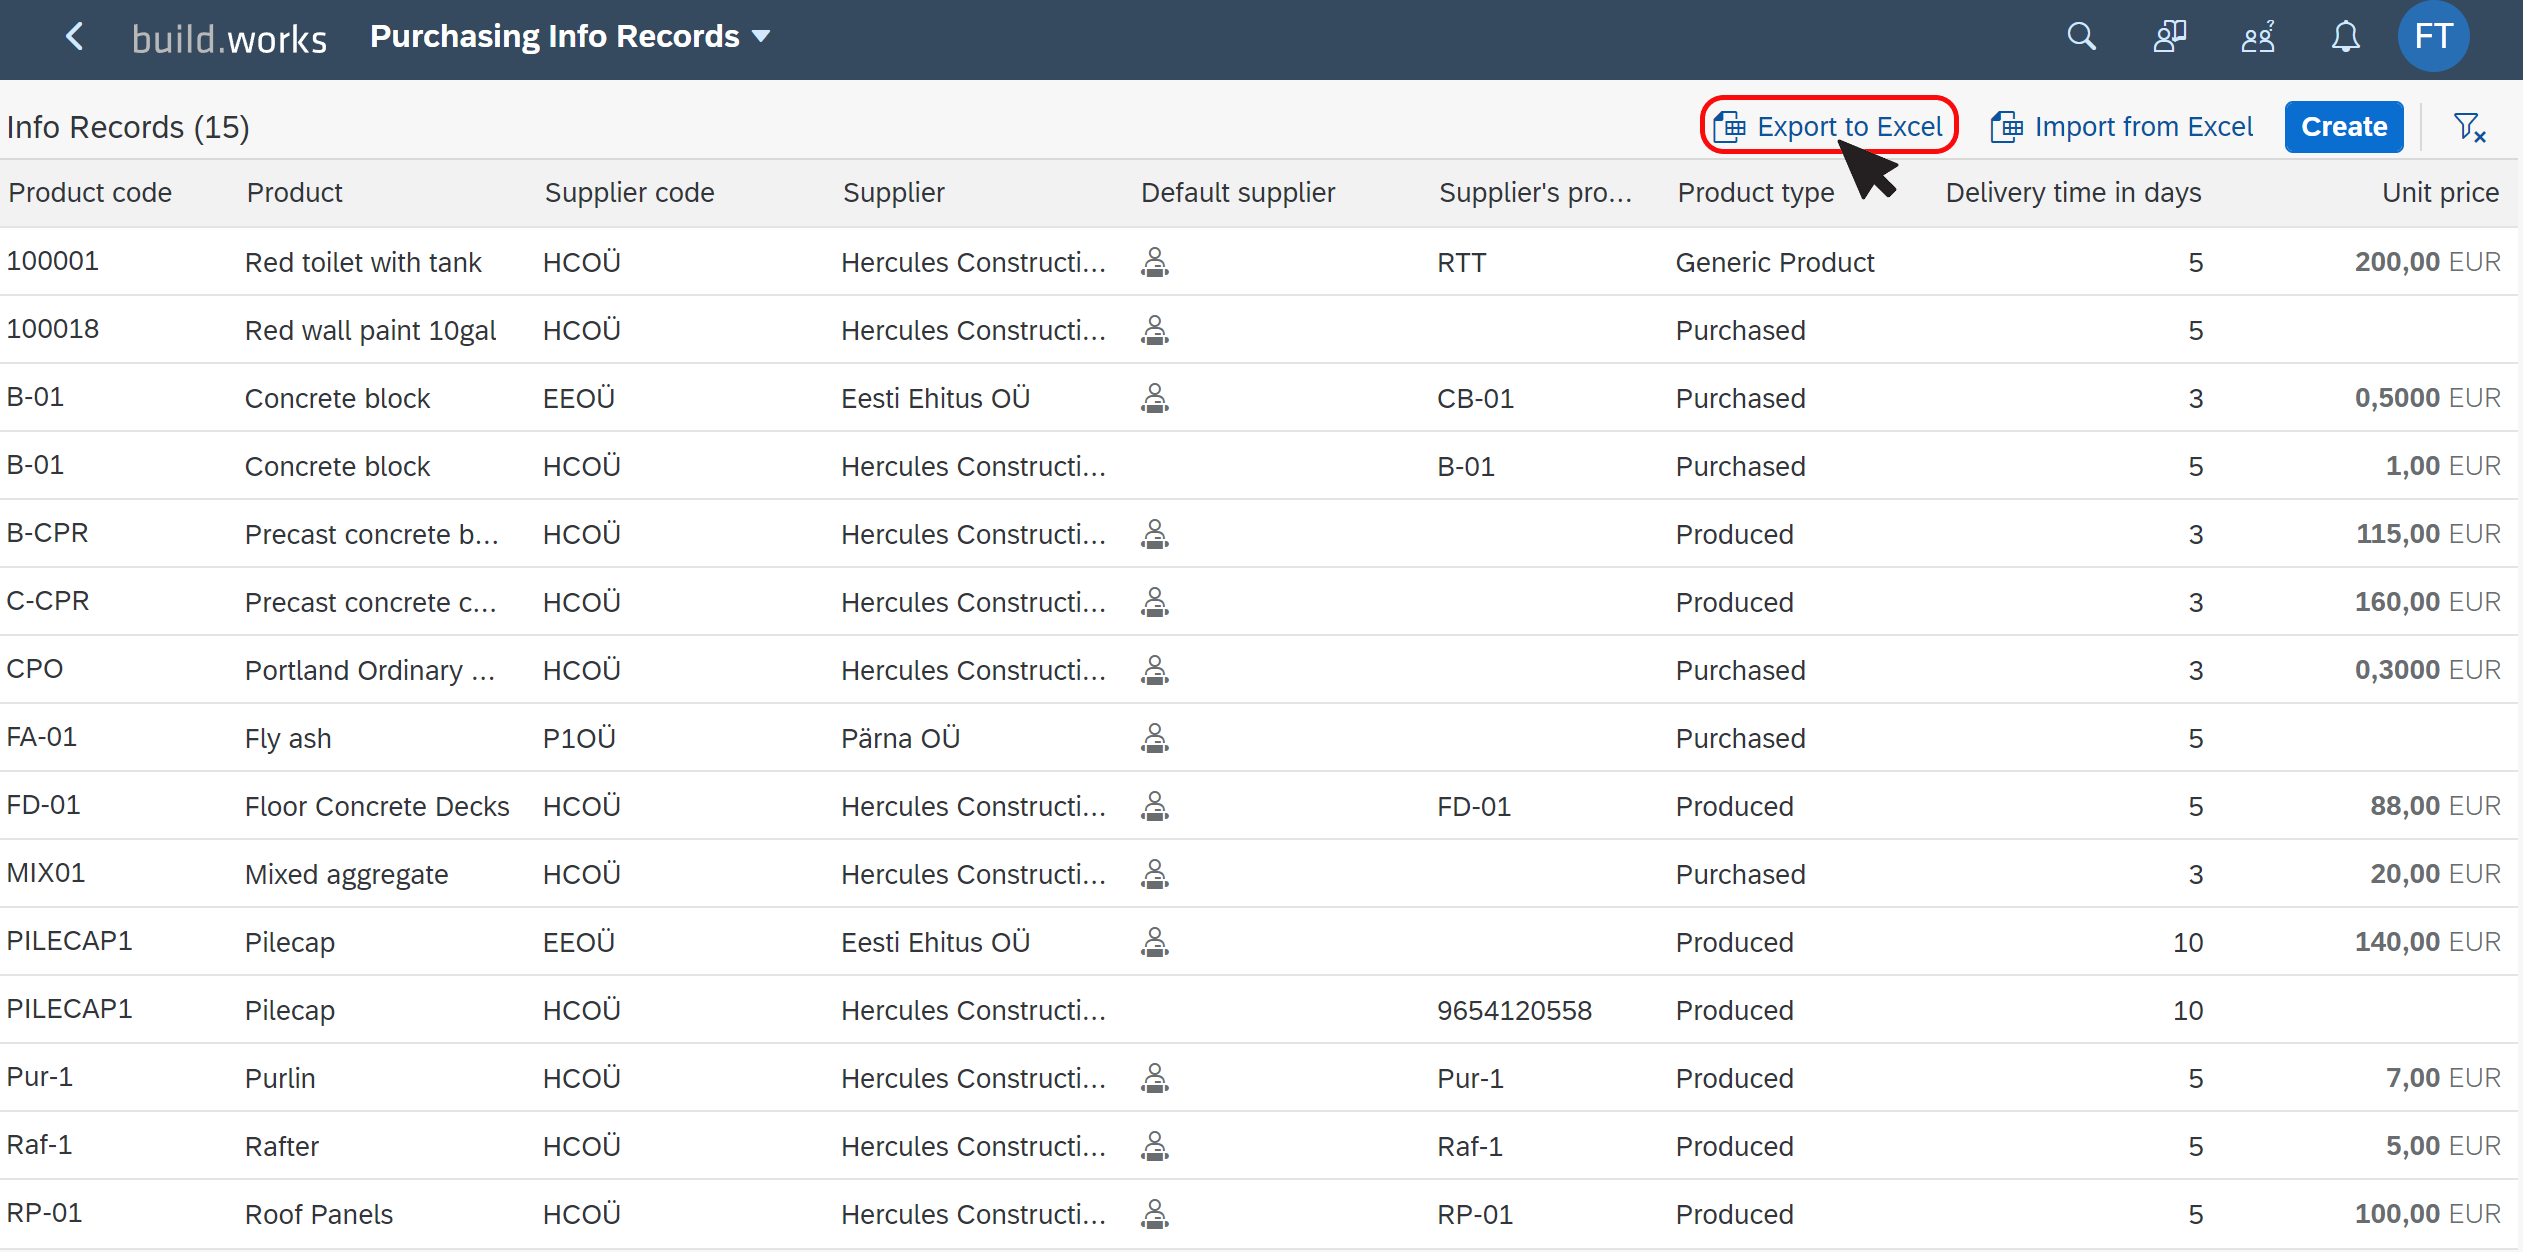
Task: Click the CB-01 supplier product cell
Action: pos(1475,398)
